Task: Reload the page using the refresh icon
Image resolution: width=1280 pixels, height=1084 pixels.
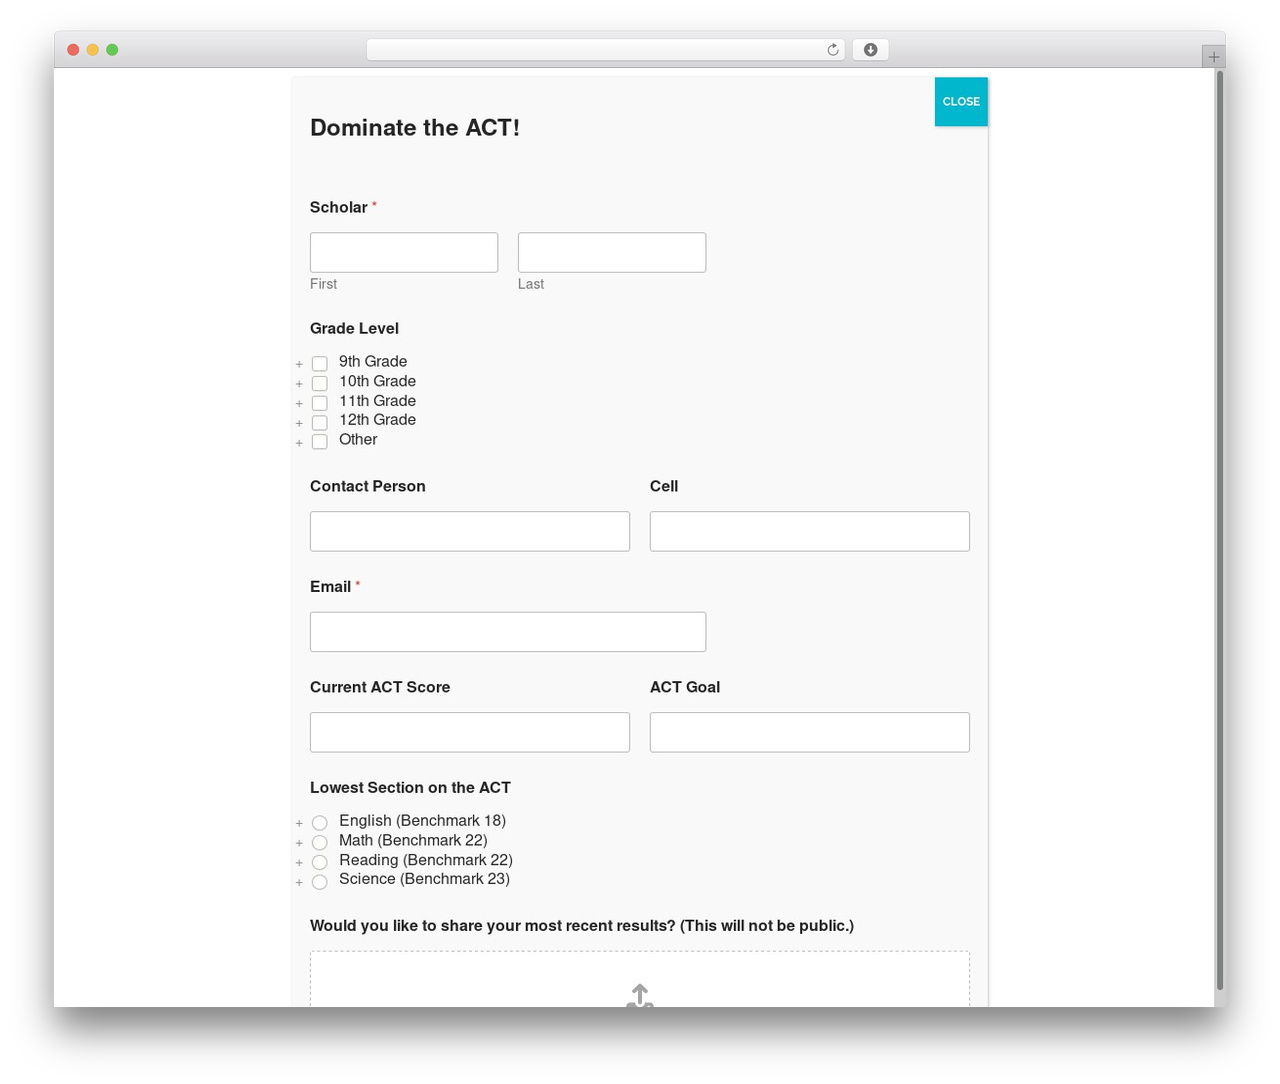Action: (832, 50)
